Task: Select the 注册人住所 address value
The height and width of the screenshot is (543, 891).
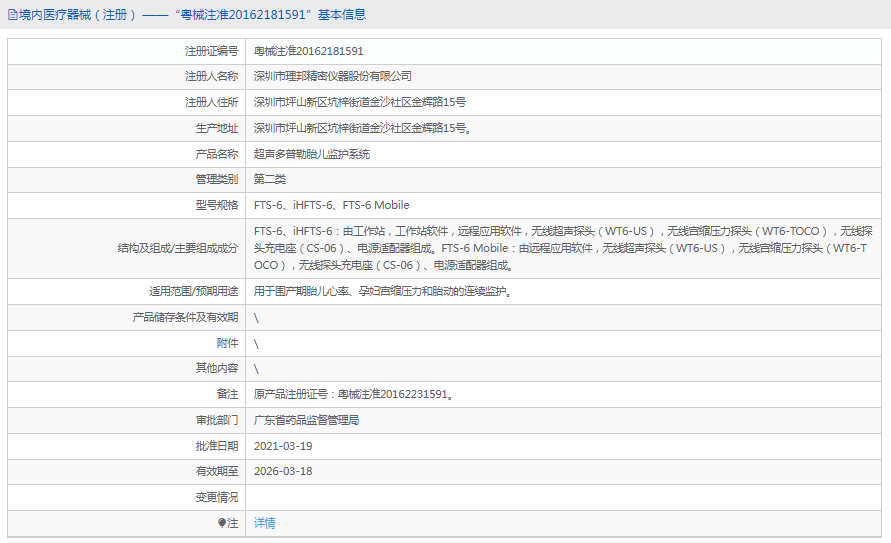Action: (x=360, y=102)
